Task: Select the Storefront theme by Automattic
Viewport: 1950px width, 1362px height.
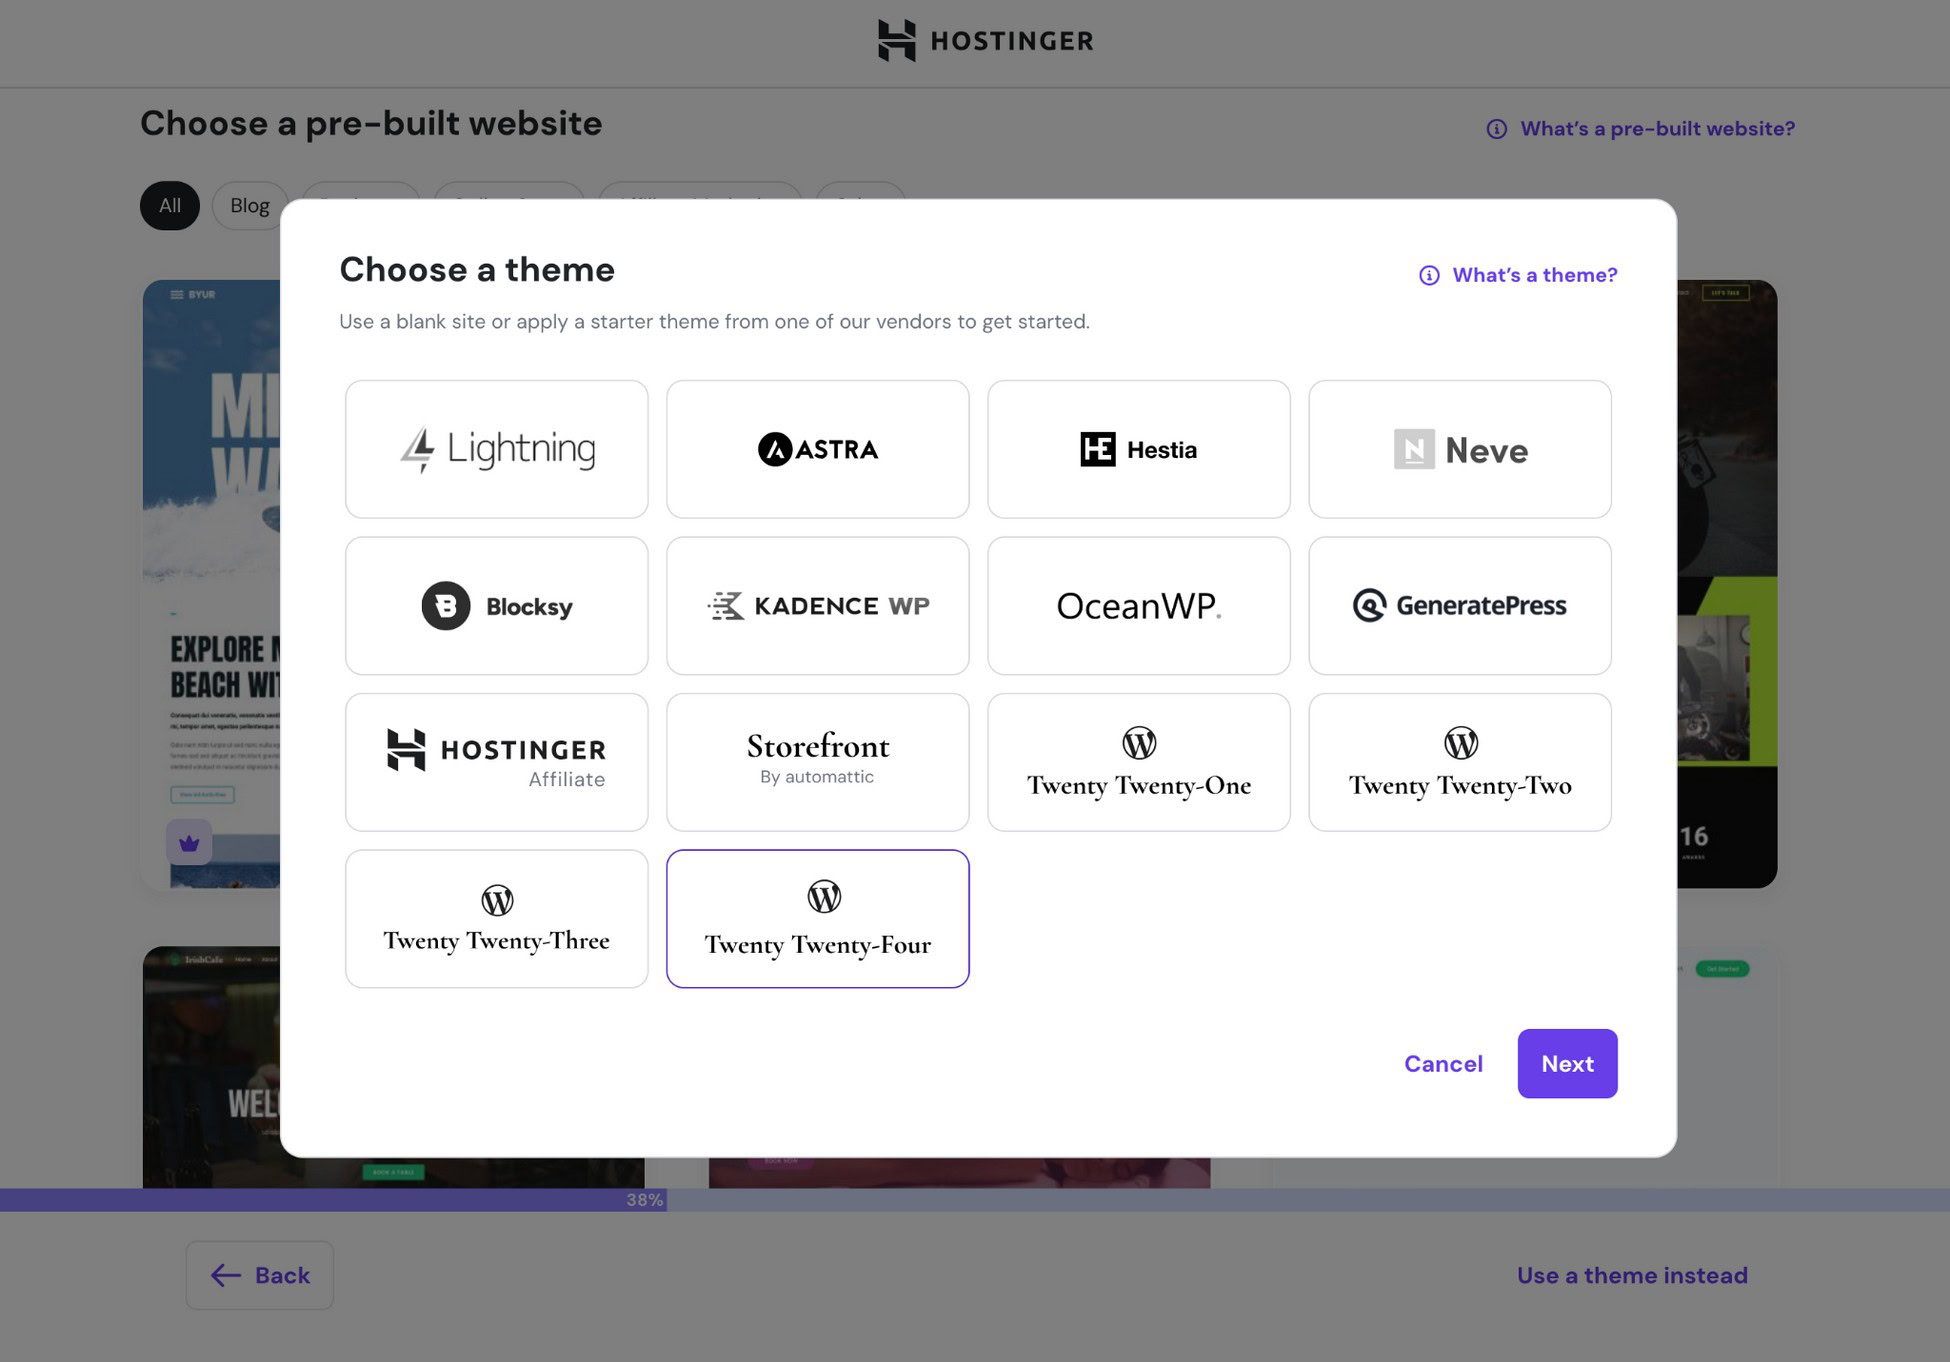Action: 817,761
